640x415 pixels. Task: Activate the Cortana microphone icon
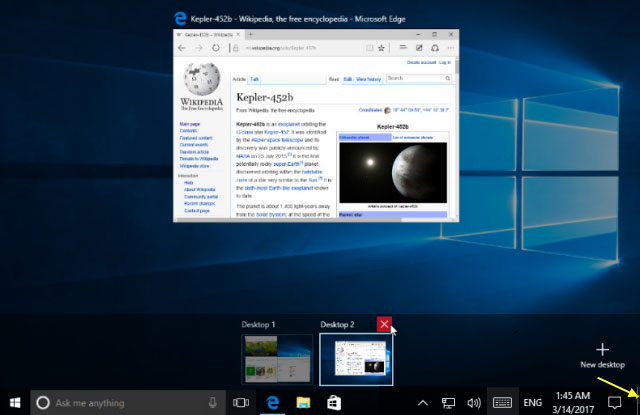(212, 403)
